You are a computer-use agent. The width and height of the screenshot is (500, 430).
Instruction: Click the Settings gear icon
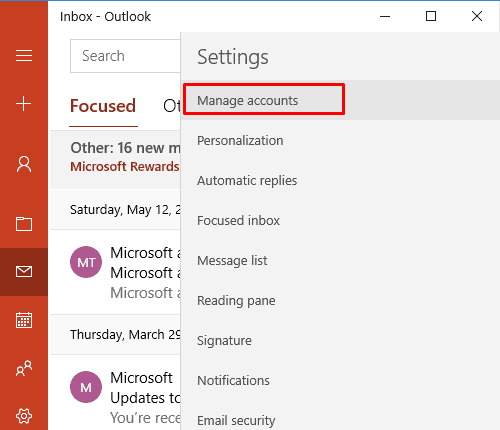[24, 416]
